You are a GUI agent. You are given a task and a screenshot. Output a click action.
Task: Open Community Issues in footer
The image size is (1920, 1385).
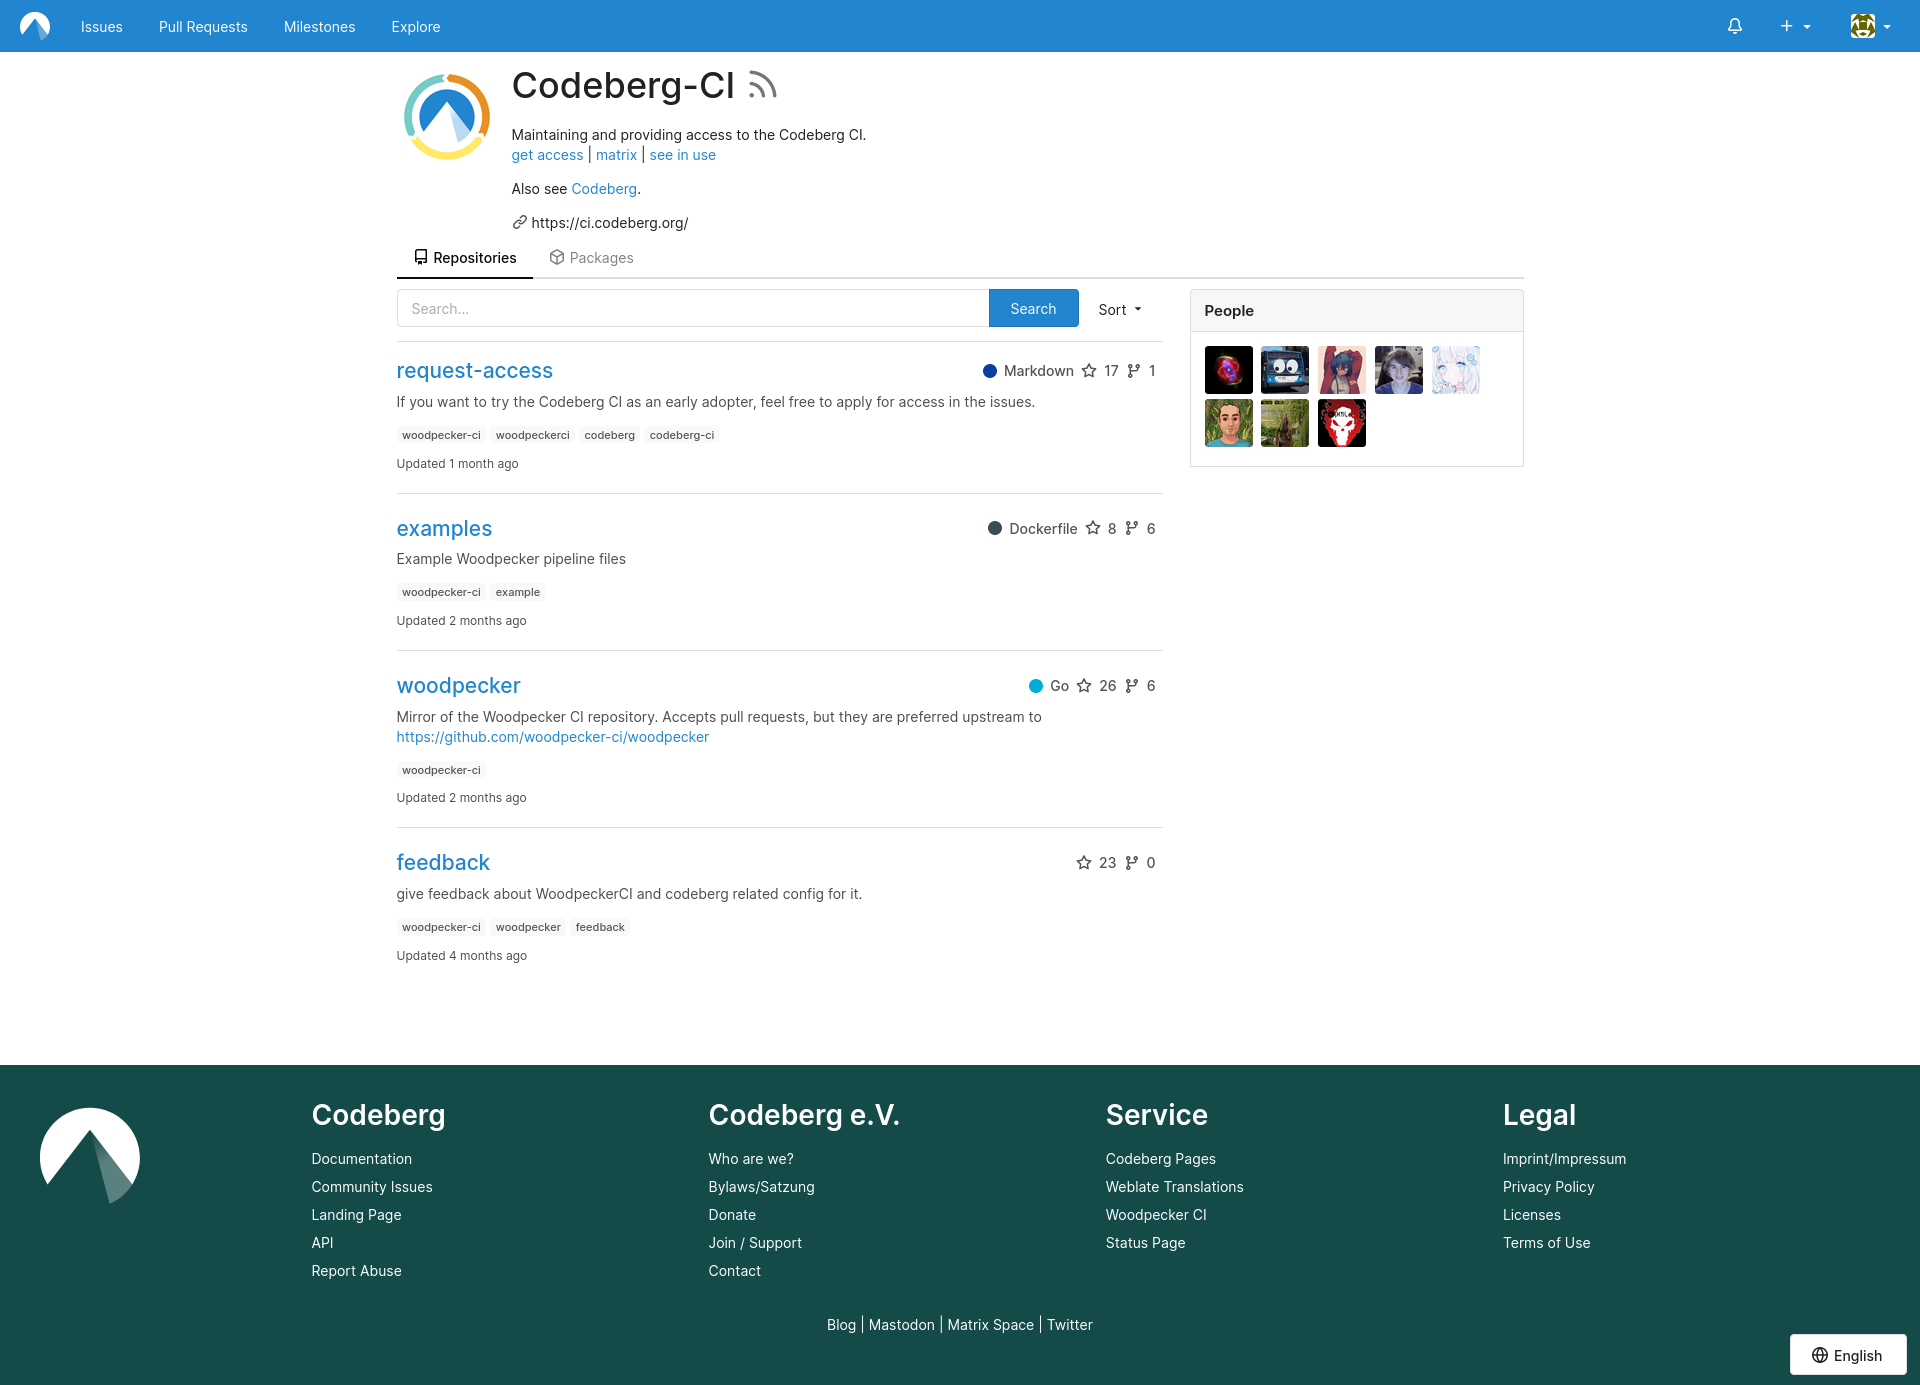[372, 1187]
